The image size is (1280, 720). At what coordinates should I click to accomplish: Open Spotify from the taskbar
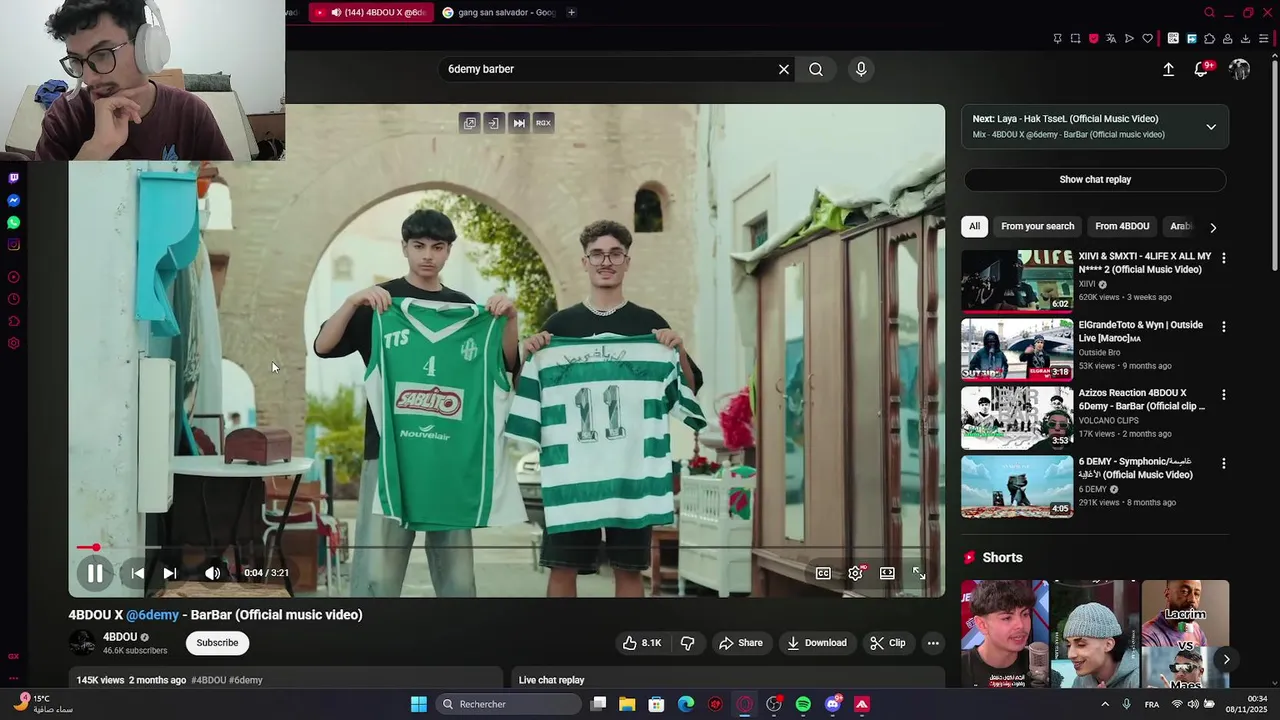(x=803, y=704)
